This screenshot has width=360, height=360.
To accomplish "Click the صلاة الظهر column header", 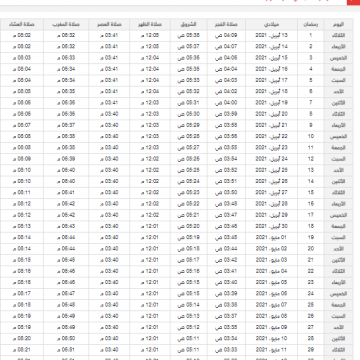I will (150, 24).
